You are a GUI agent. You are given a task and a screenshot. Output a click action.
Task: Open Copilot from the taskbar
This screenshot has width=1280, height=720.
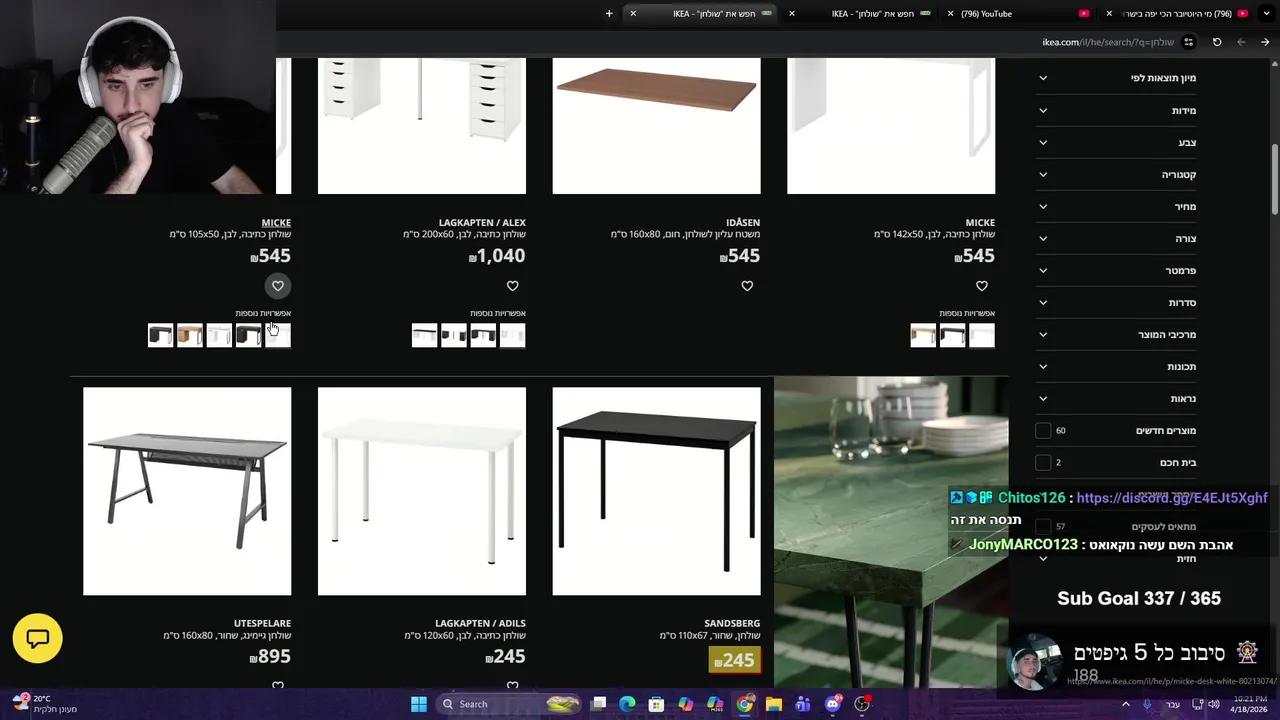(686, 704)
